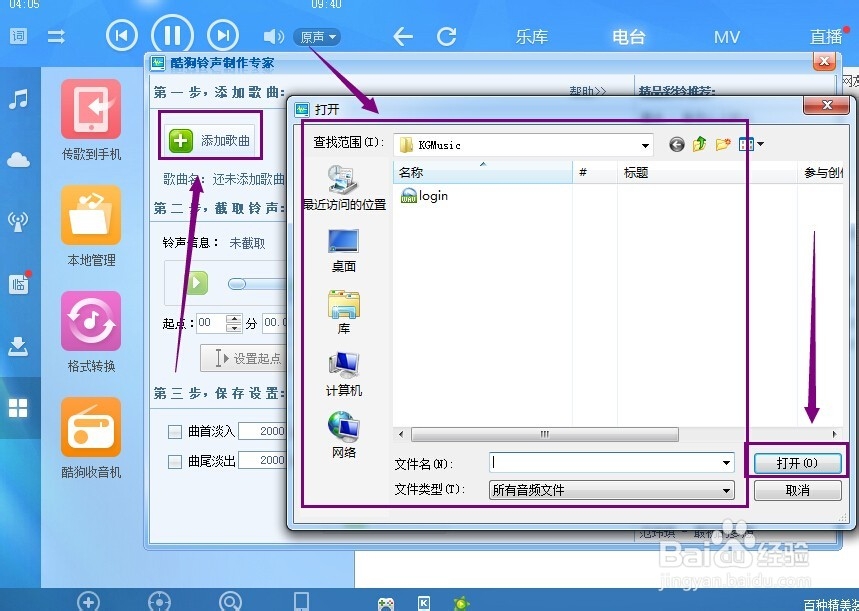This screenshot has height=611, width=859.
Task: Click the minutes stepper up arrow
Action: (234, 318)
